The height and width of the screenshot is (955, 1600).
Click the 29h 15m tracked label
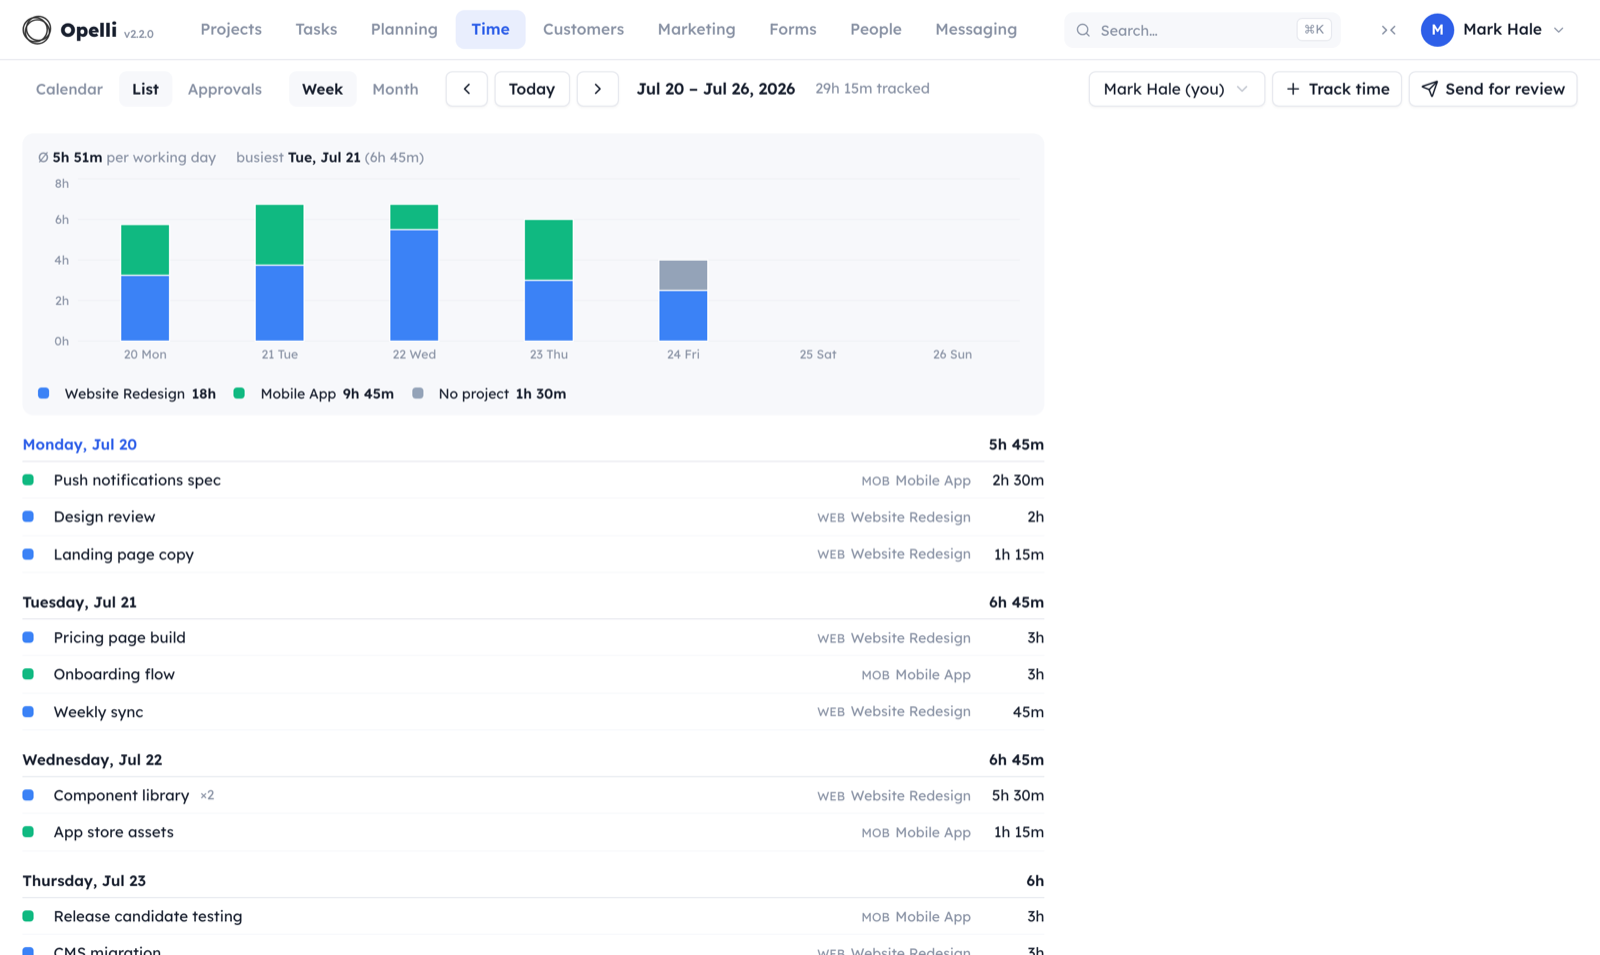(872, 89)
